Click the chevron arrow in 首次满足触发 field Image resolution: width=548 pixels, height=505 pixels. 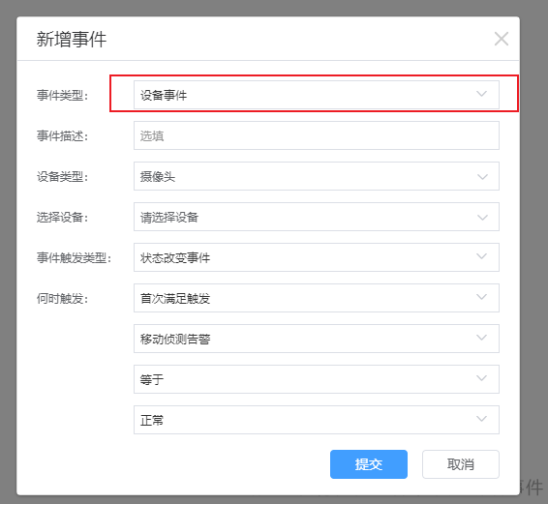482,297
